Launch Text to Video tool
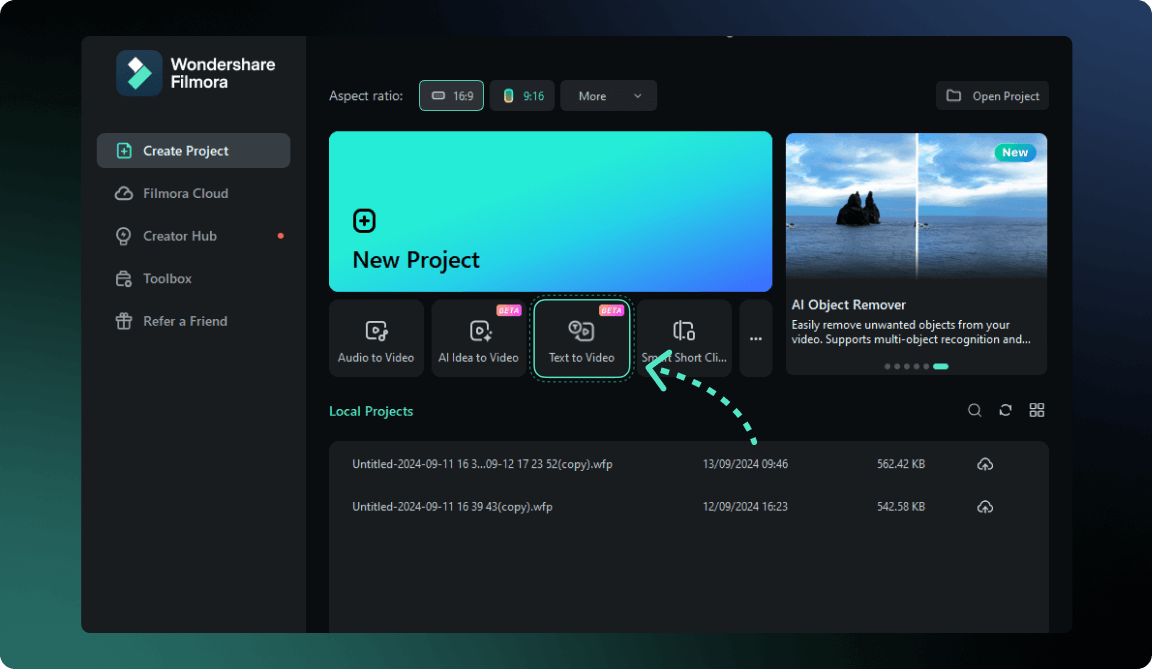Viewport: 1152px width, 669px height. 581,339
